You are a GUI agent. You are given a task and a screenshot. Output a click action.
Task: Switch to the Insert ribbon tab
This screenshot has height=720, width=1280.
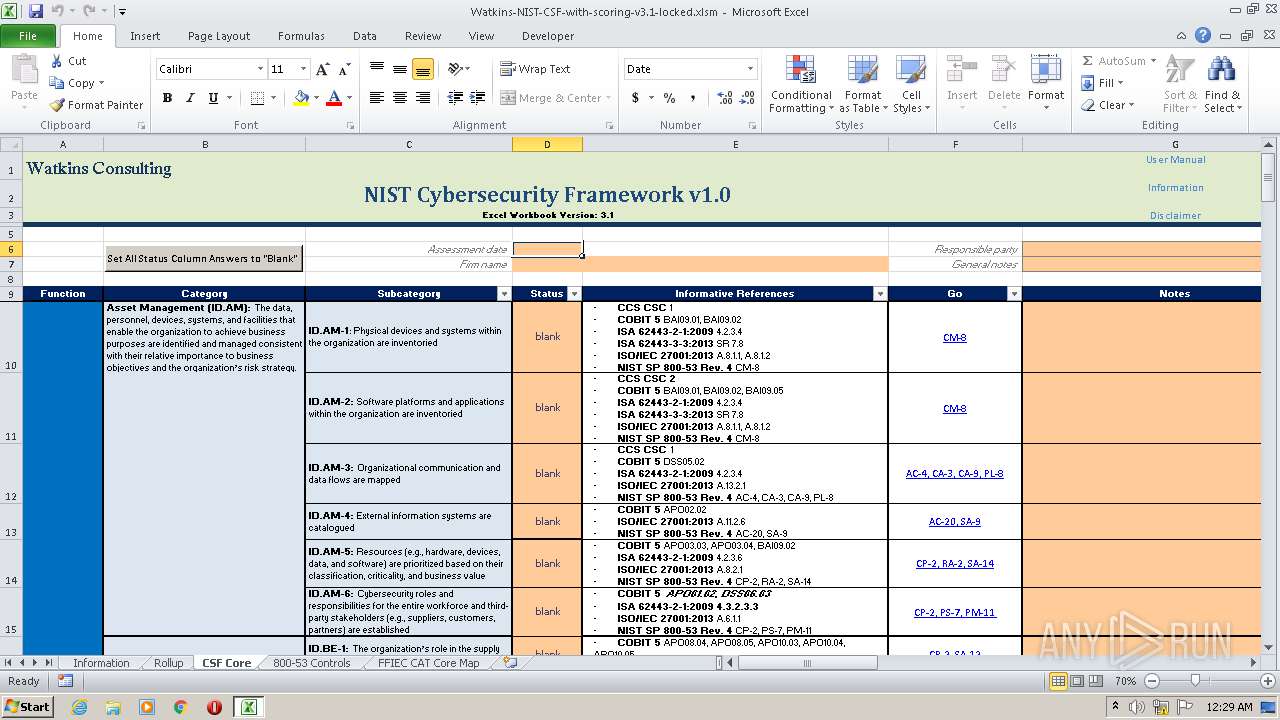pyautogui.click(x=145, y=36)
